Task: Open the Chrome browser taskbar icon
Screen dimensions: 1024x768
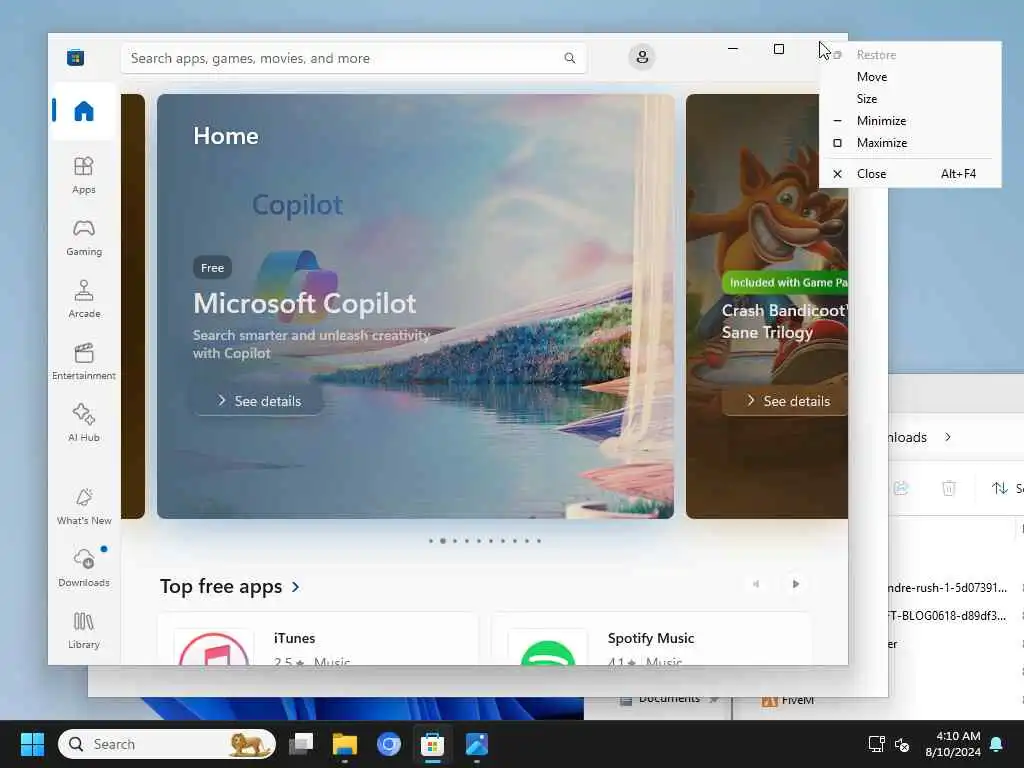Action: [389, 744]
